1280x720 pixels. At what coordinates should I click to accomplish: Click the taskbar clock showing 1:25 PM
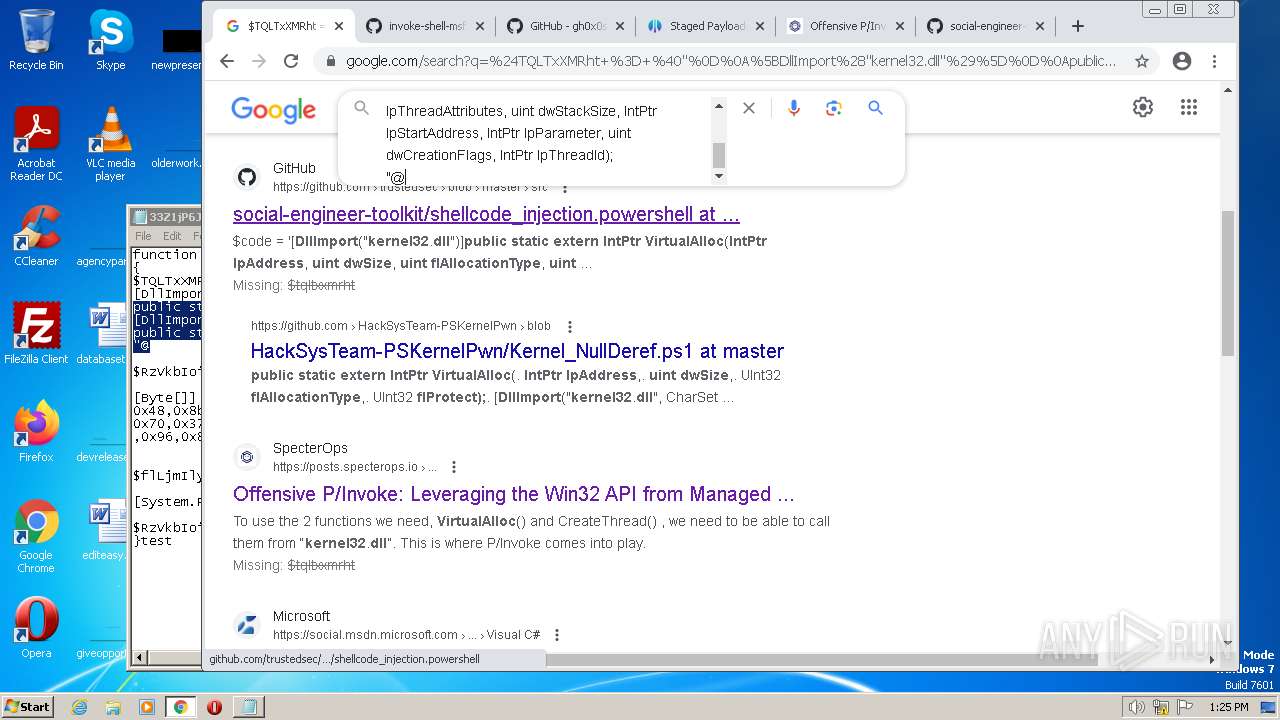(x=1228, y=707)
